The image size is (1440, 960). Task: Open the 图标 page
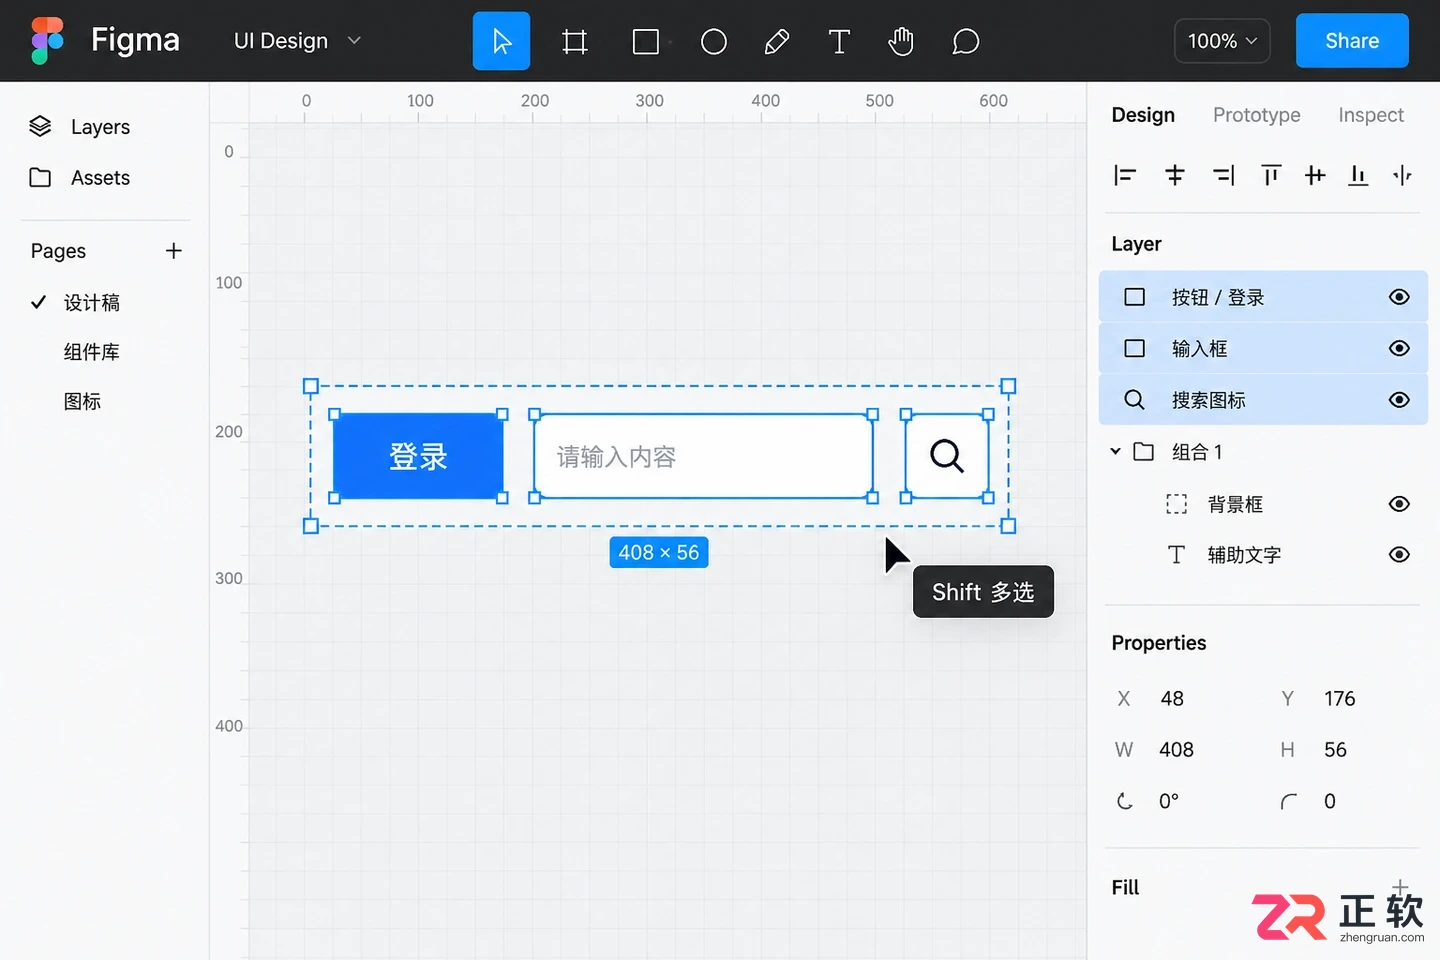(83, 402)
